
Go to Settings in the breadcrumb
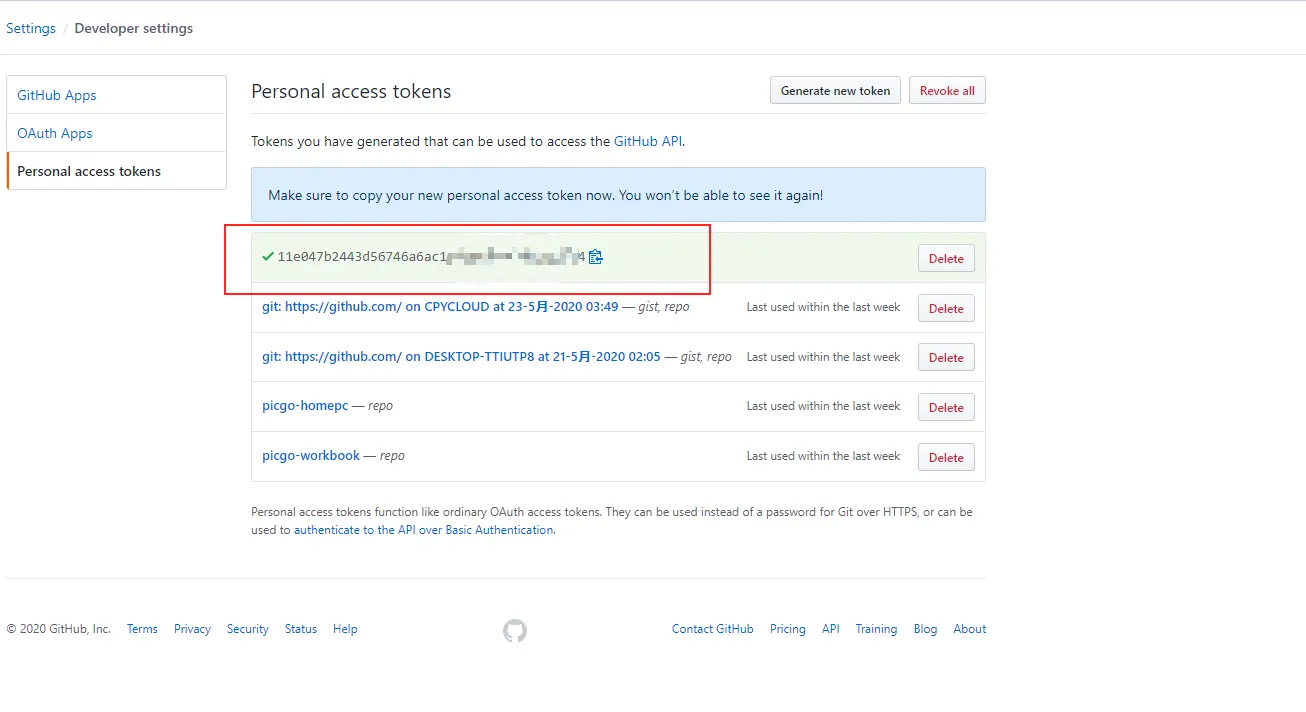pos(31,28)
